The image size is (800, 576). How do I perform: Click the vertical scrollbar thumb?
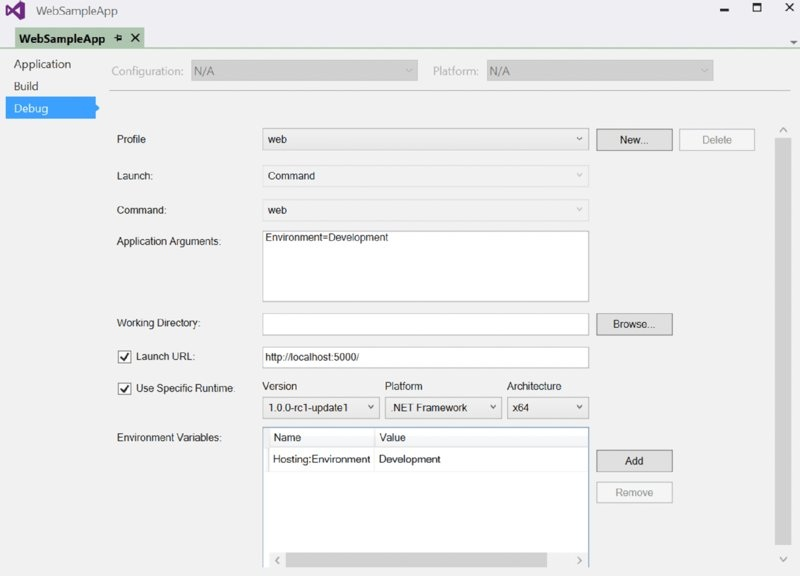pyautogui.click(x=783, y=342)
